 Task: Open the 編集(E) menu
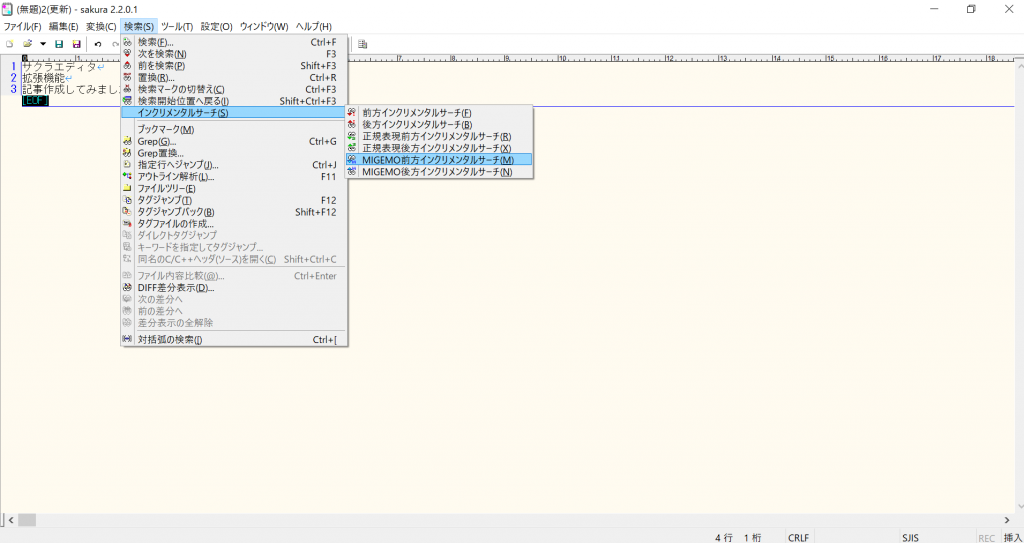coord(64,27)
